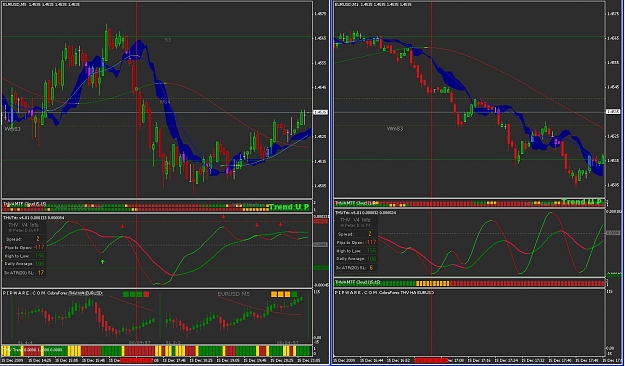Click the WmS3 label on the right chart
625x366 pixels.
coord(395,128)
